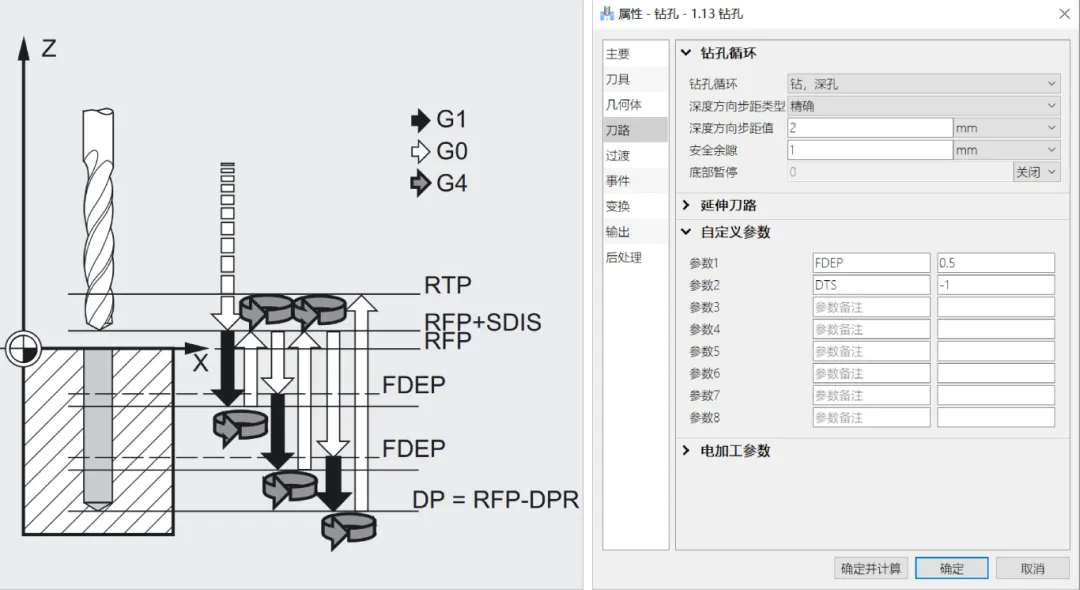Click the 参数2 value field -1
The image size is (1080, 590).
[x=996, y=285]
